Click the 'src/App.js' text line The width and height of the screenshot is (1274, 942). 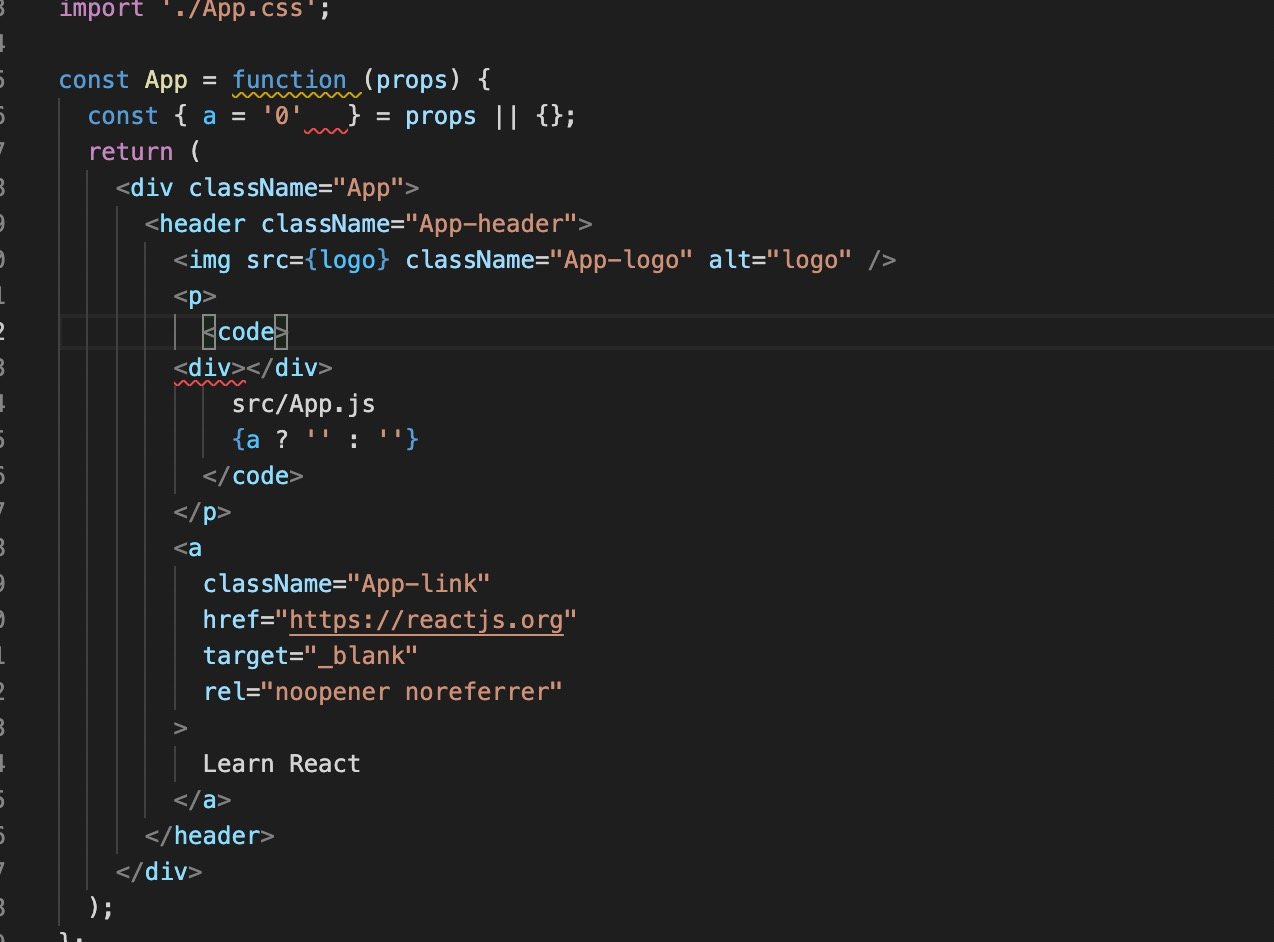(304, 404)
